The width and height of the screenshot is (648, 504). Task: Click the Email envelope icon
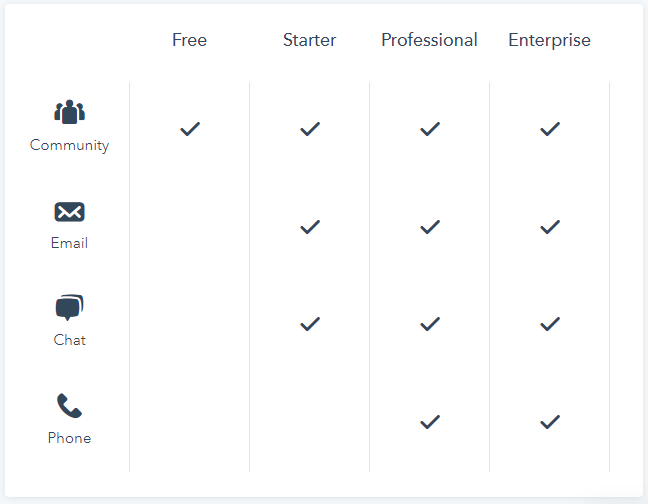(x=69, y=212)
